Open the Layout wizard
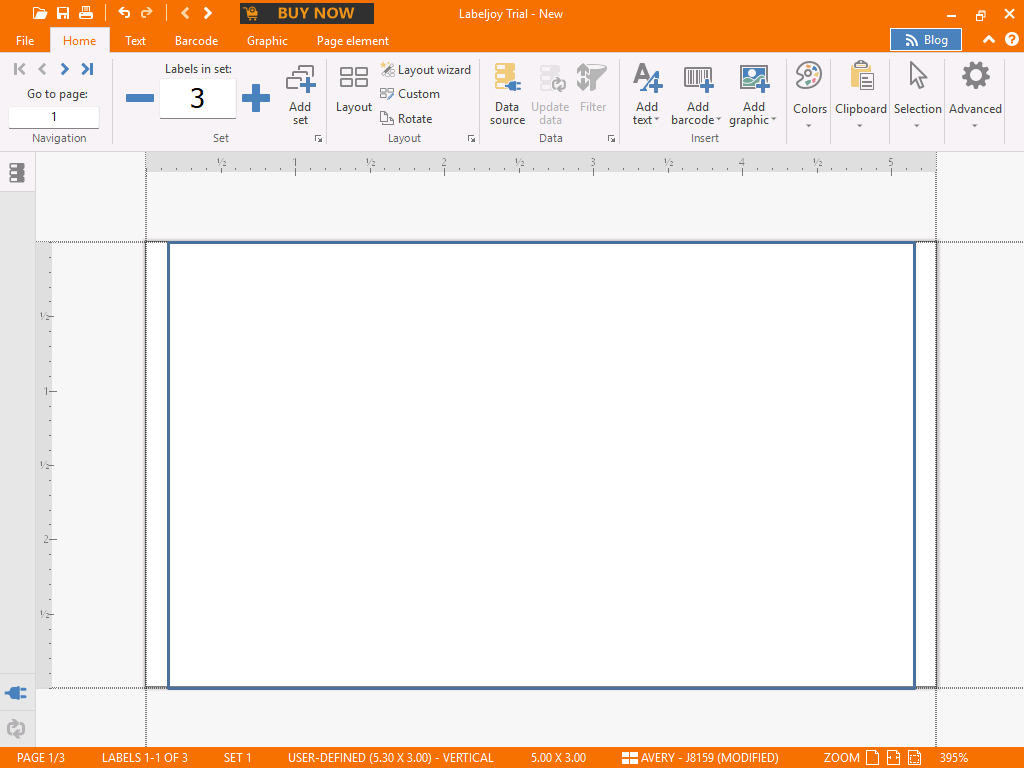 [x=425, y=70]
